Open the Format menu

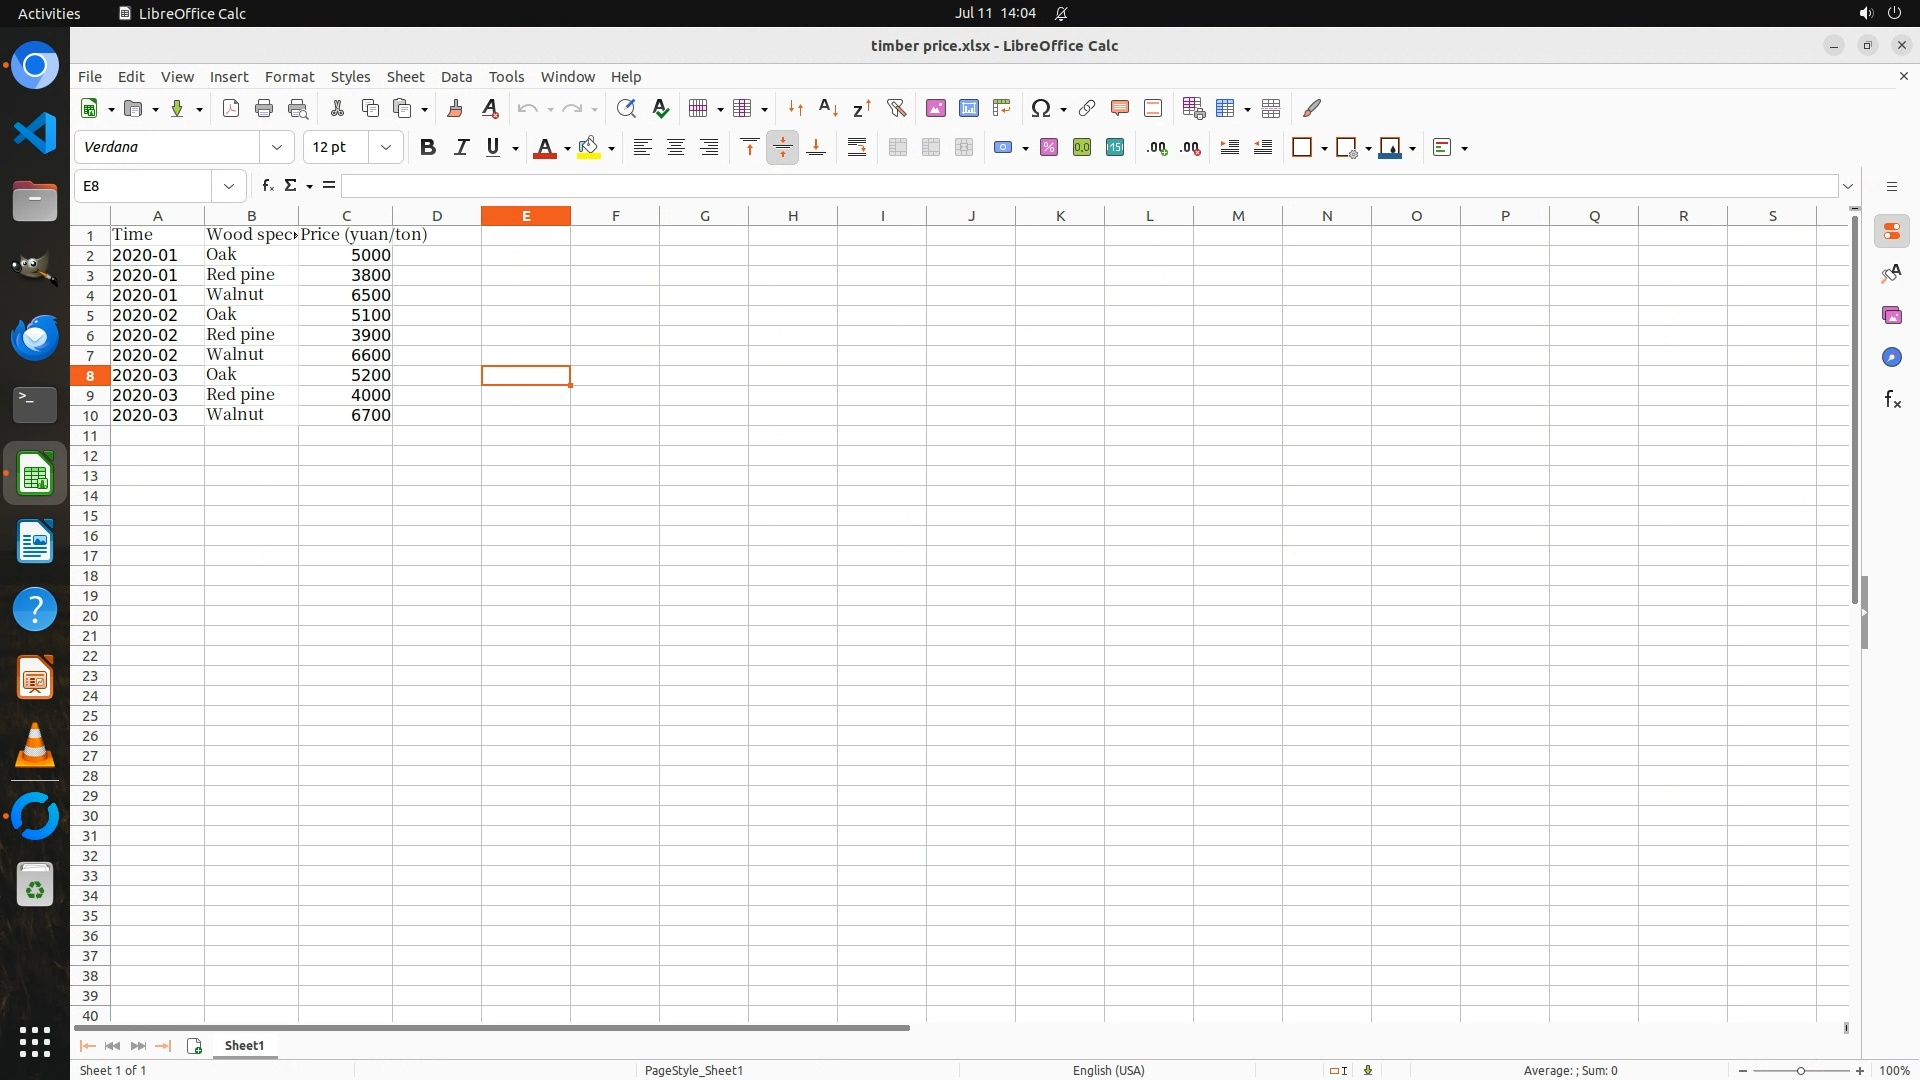pyautogui.click(x=289, y=77)
